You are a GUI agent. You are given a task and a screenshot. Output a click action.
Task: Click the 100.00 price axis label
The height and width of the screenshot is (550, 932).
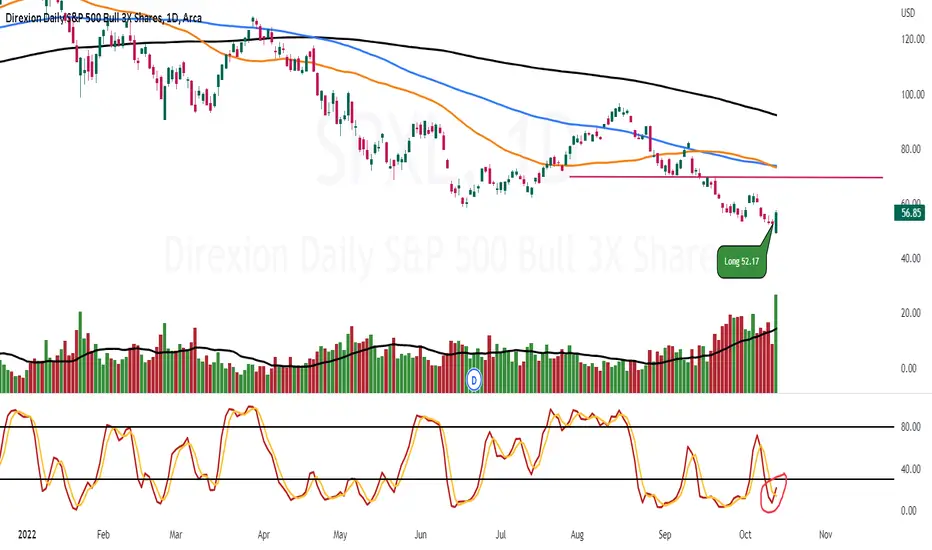pyautogui.click(x=912, y=95)
